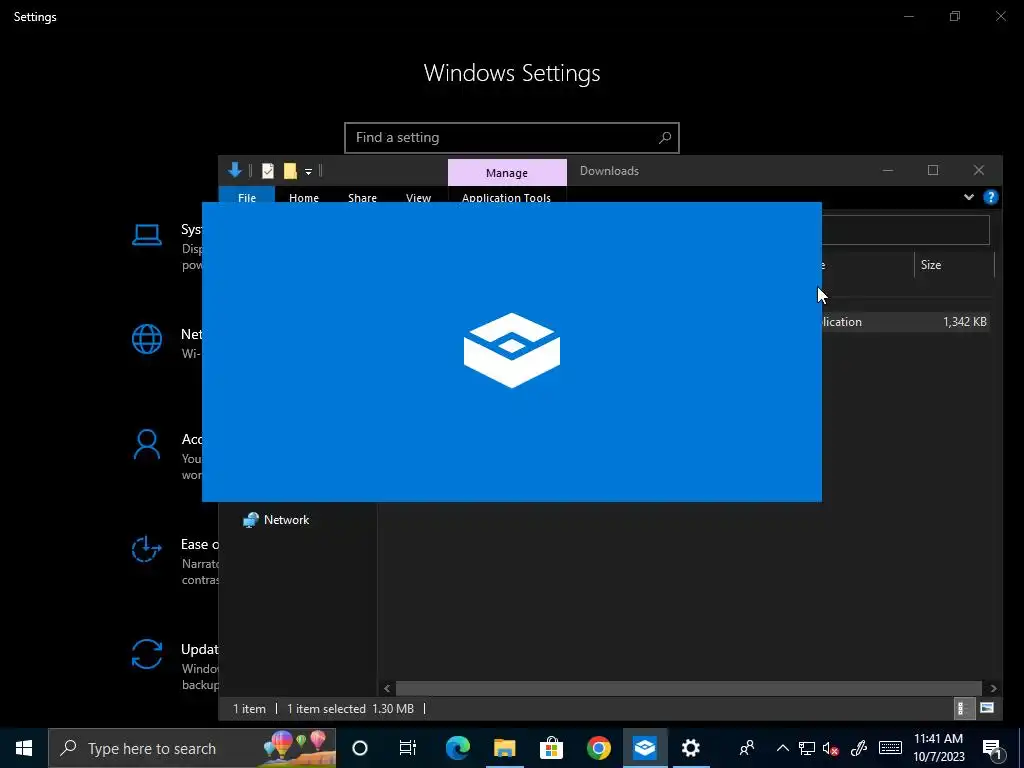Open Cortana circle icon on taskbar
Viewport: 1024px width, 768px height.
point(360,748)
